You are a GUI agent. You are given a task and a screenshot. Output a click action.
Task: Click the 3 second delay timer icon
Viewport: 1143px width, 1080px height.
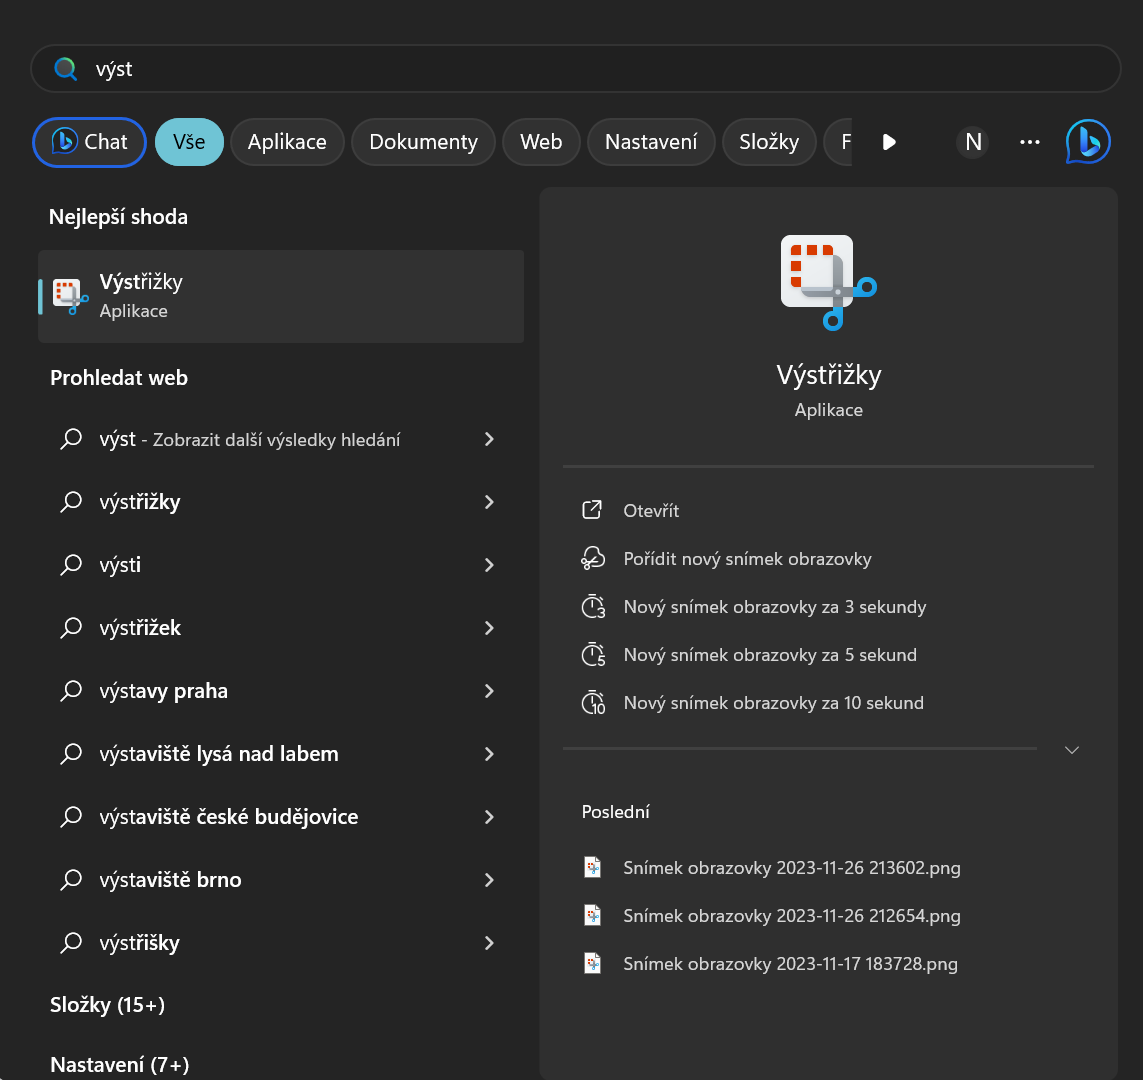point(593,607)
